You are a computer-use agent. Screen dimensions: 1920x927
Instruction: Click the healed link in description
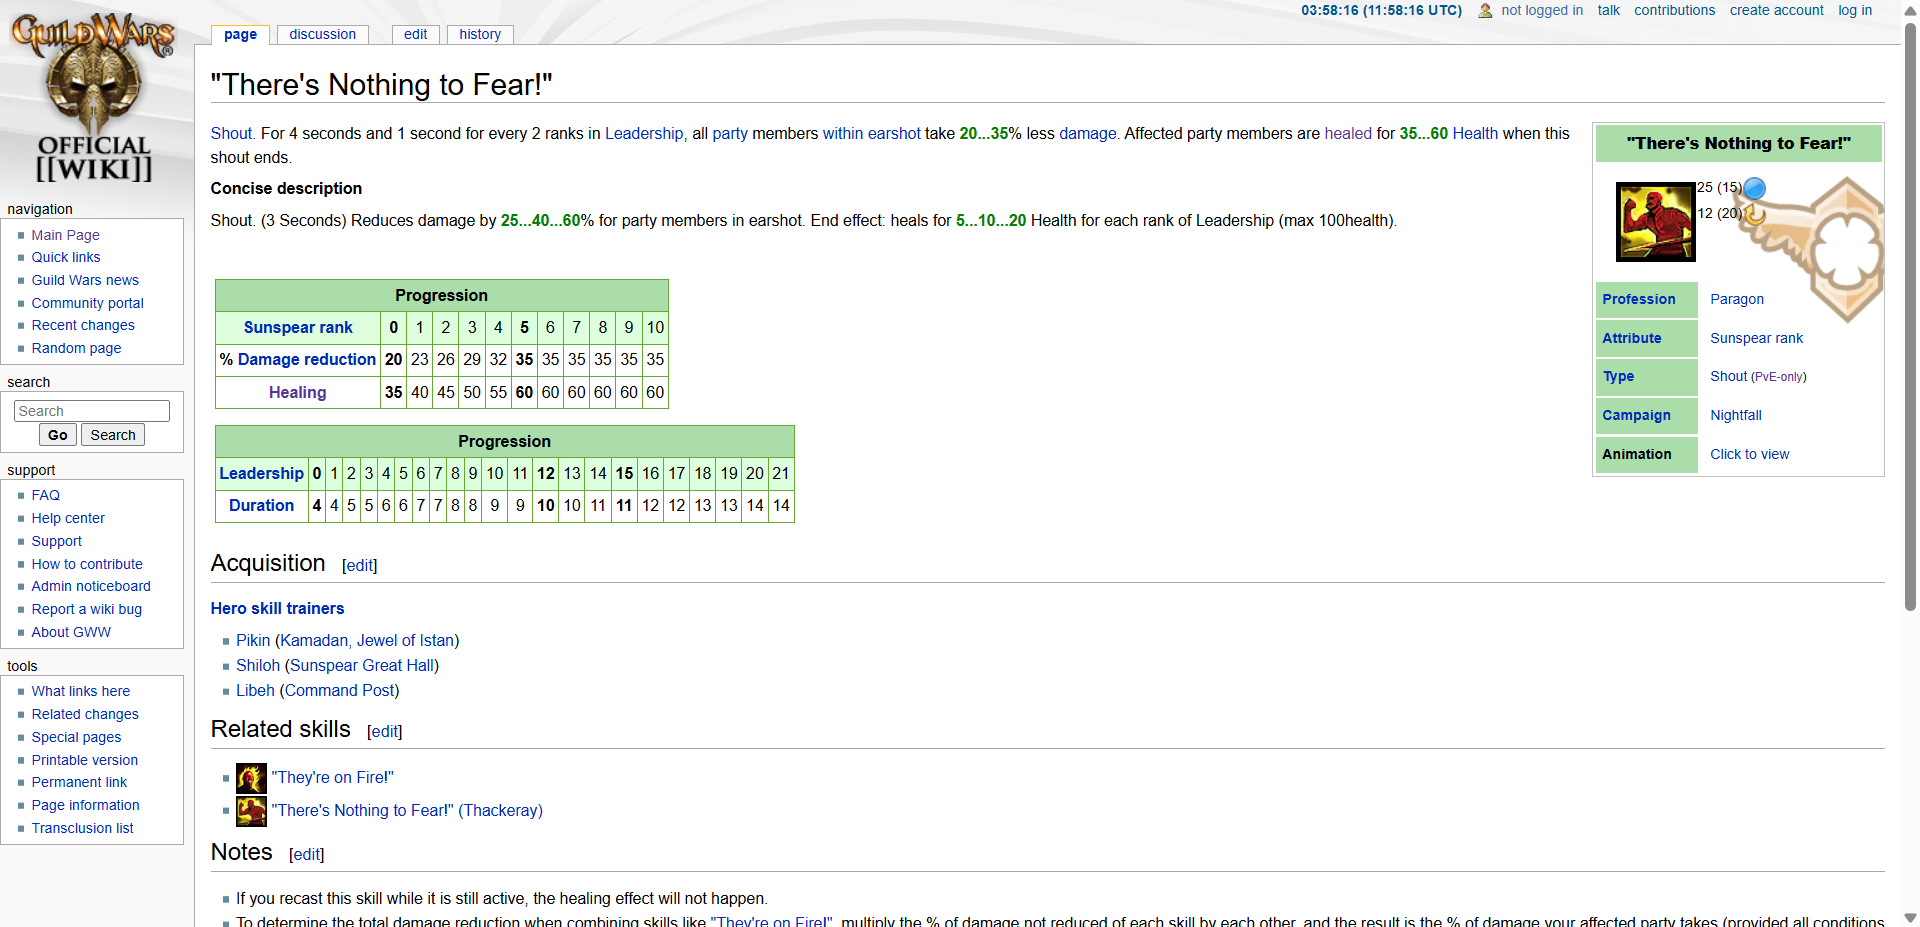(1348, 133)
